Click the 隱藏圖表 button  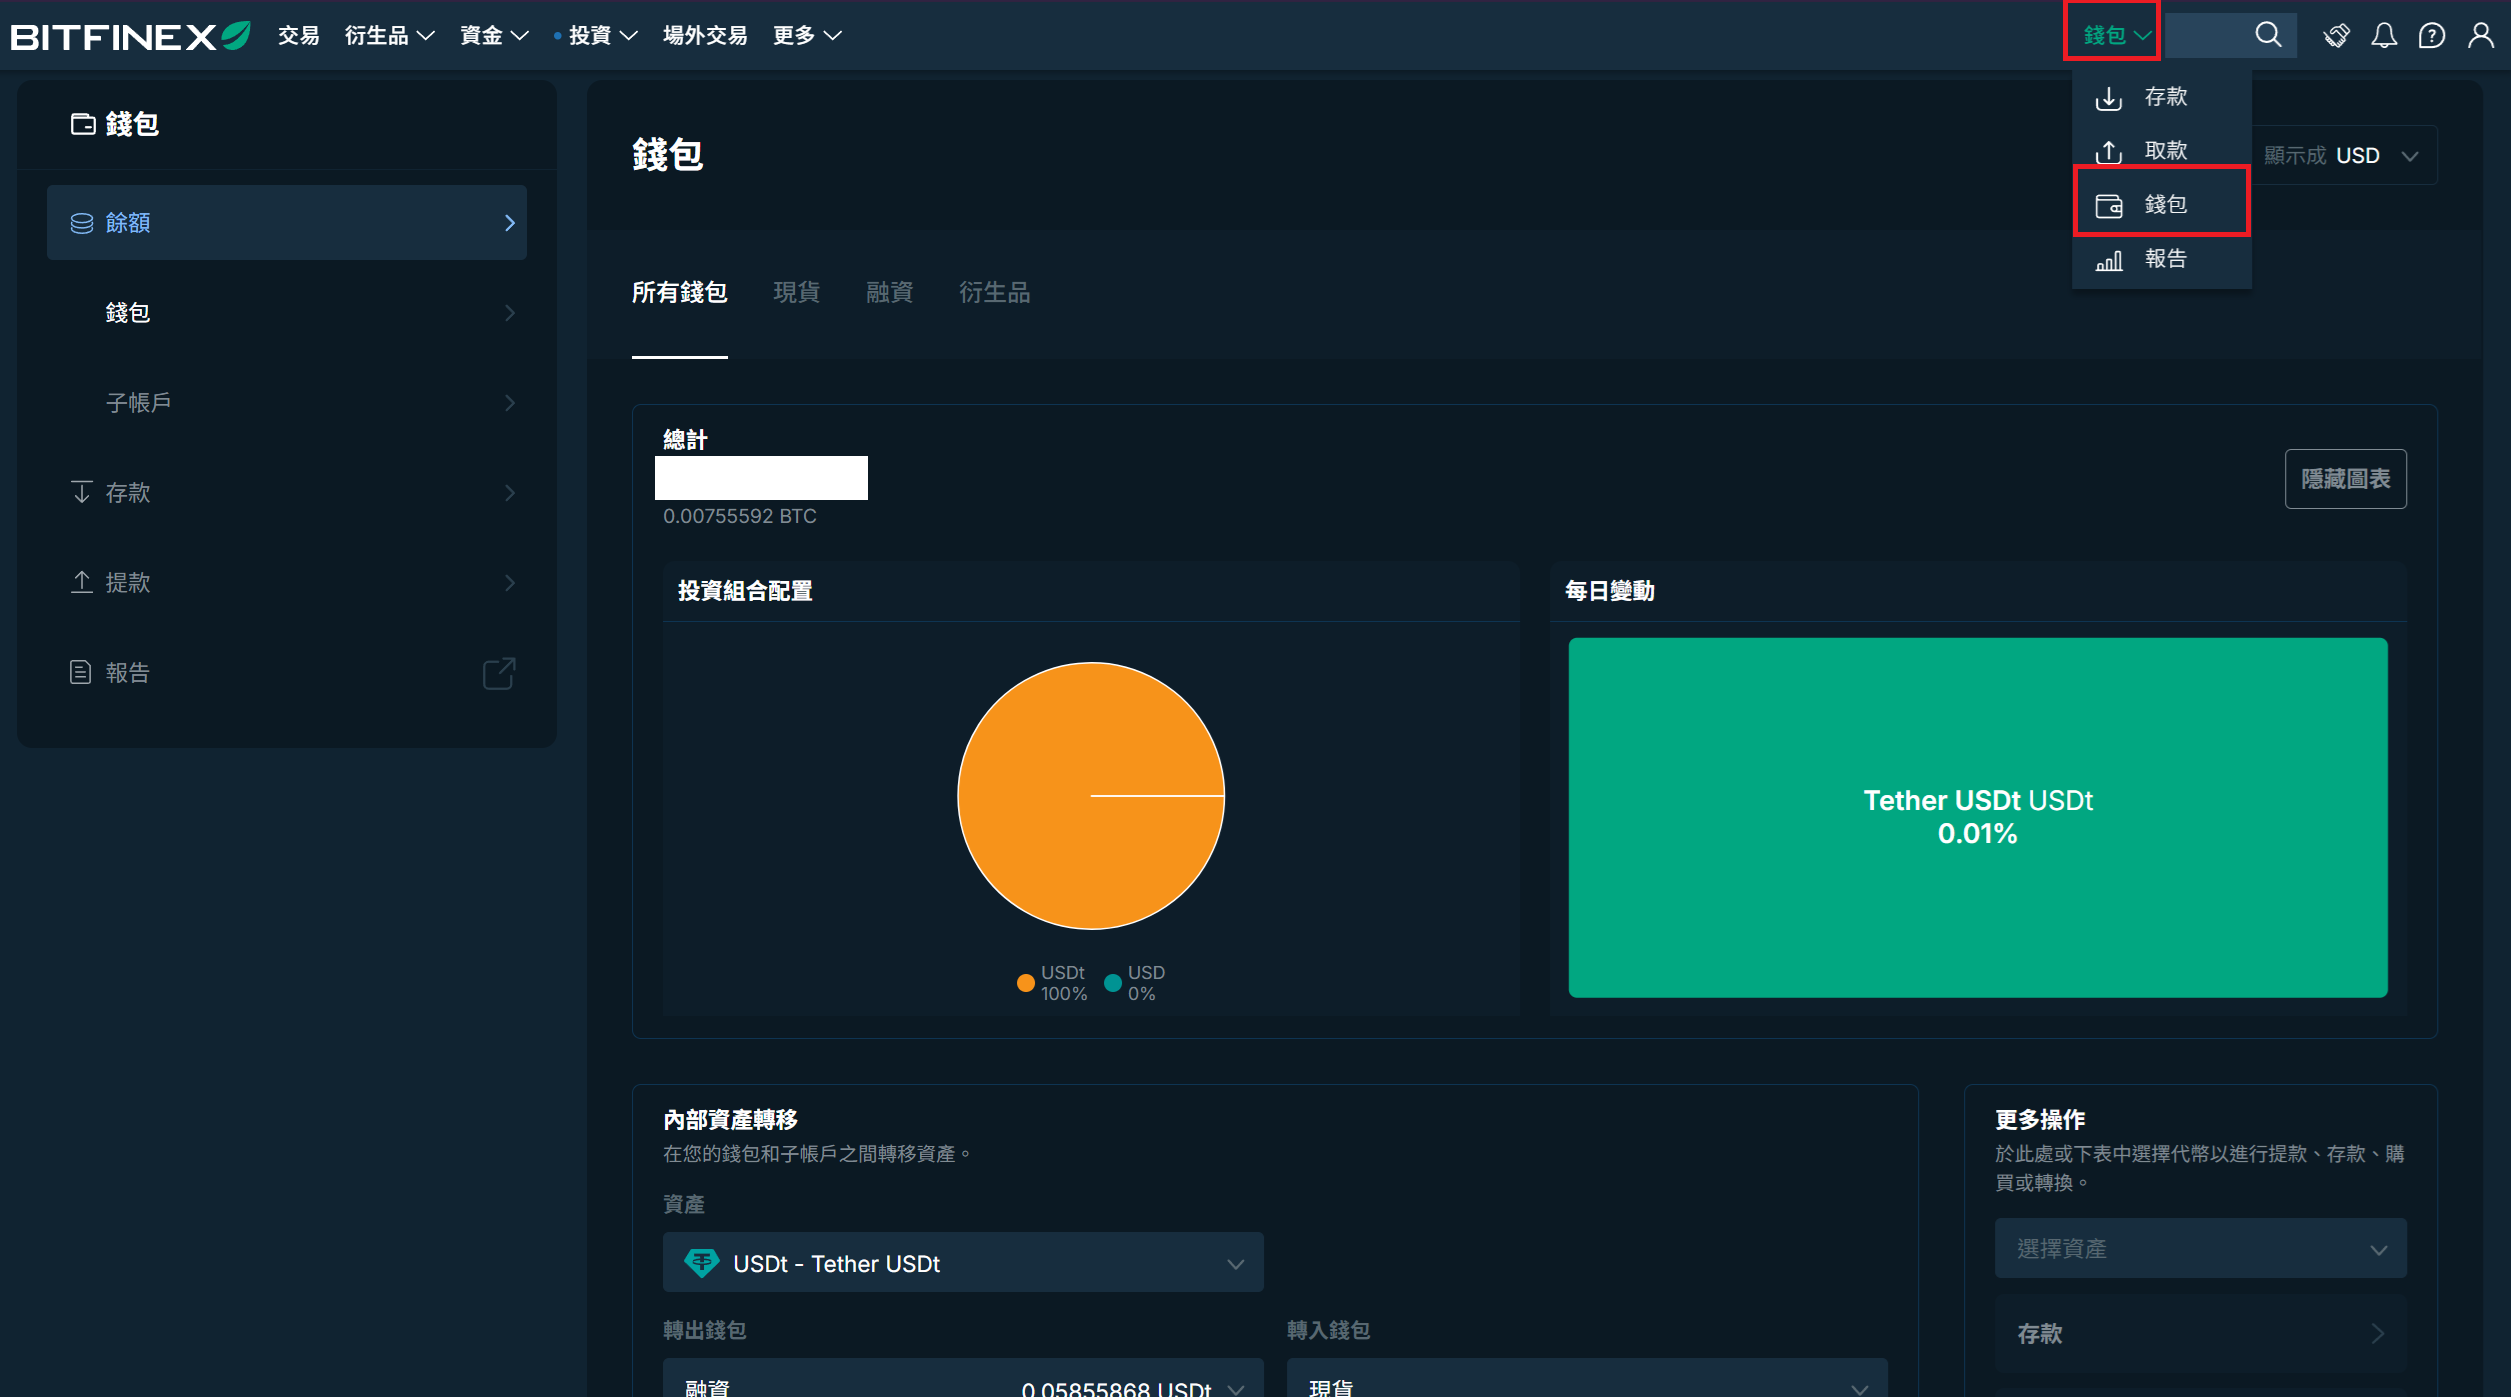[x=2345, y=479]
